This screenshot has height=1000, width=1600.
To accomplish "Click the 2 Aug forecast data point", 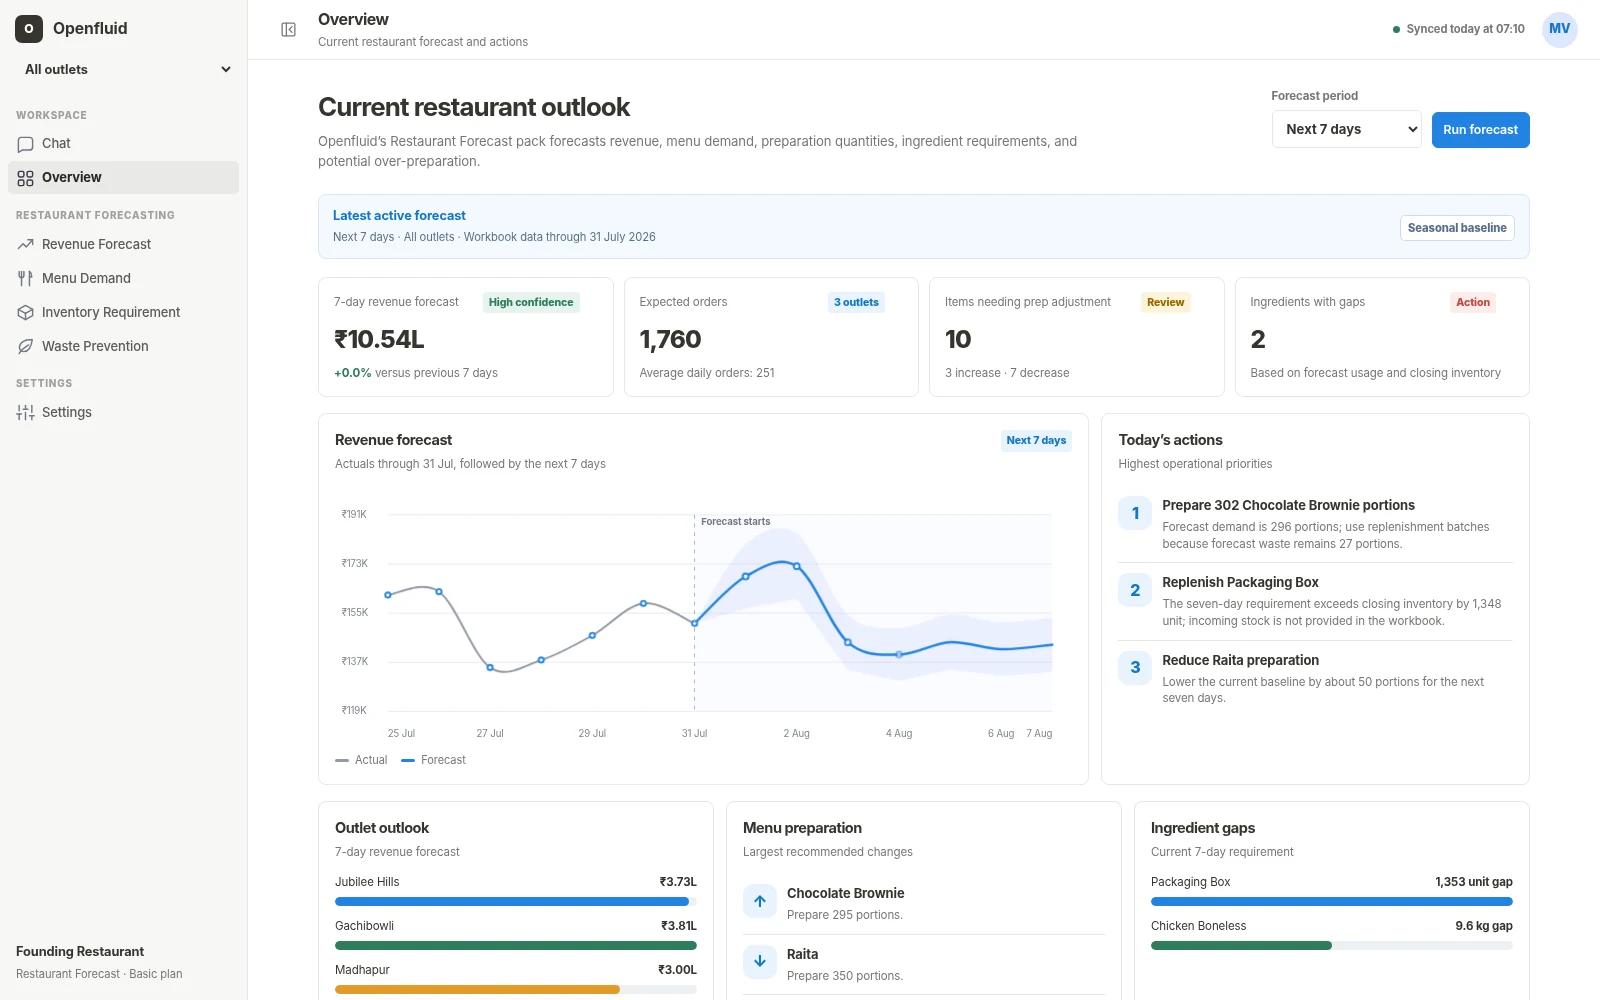I will point(797,567).
